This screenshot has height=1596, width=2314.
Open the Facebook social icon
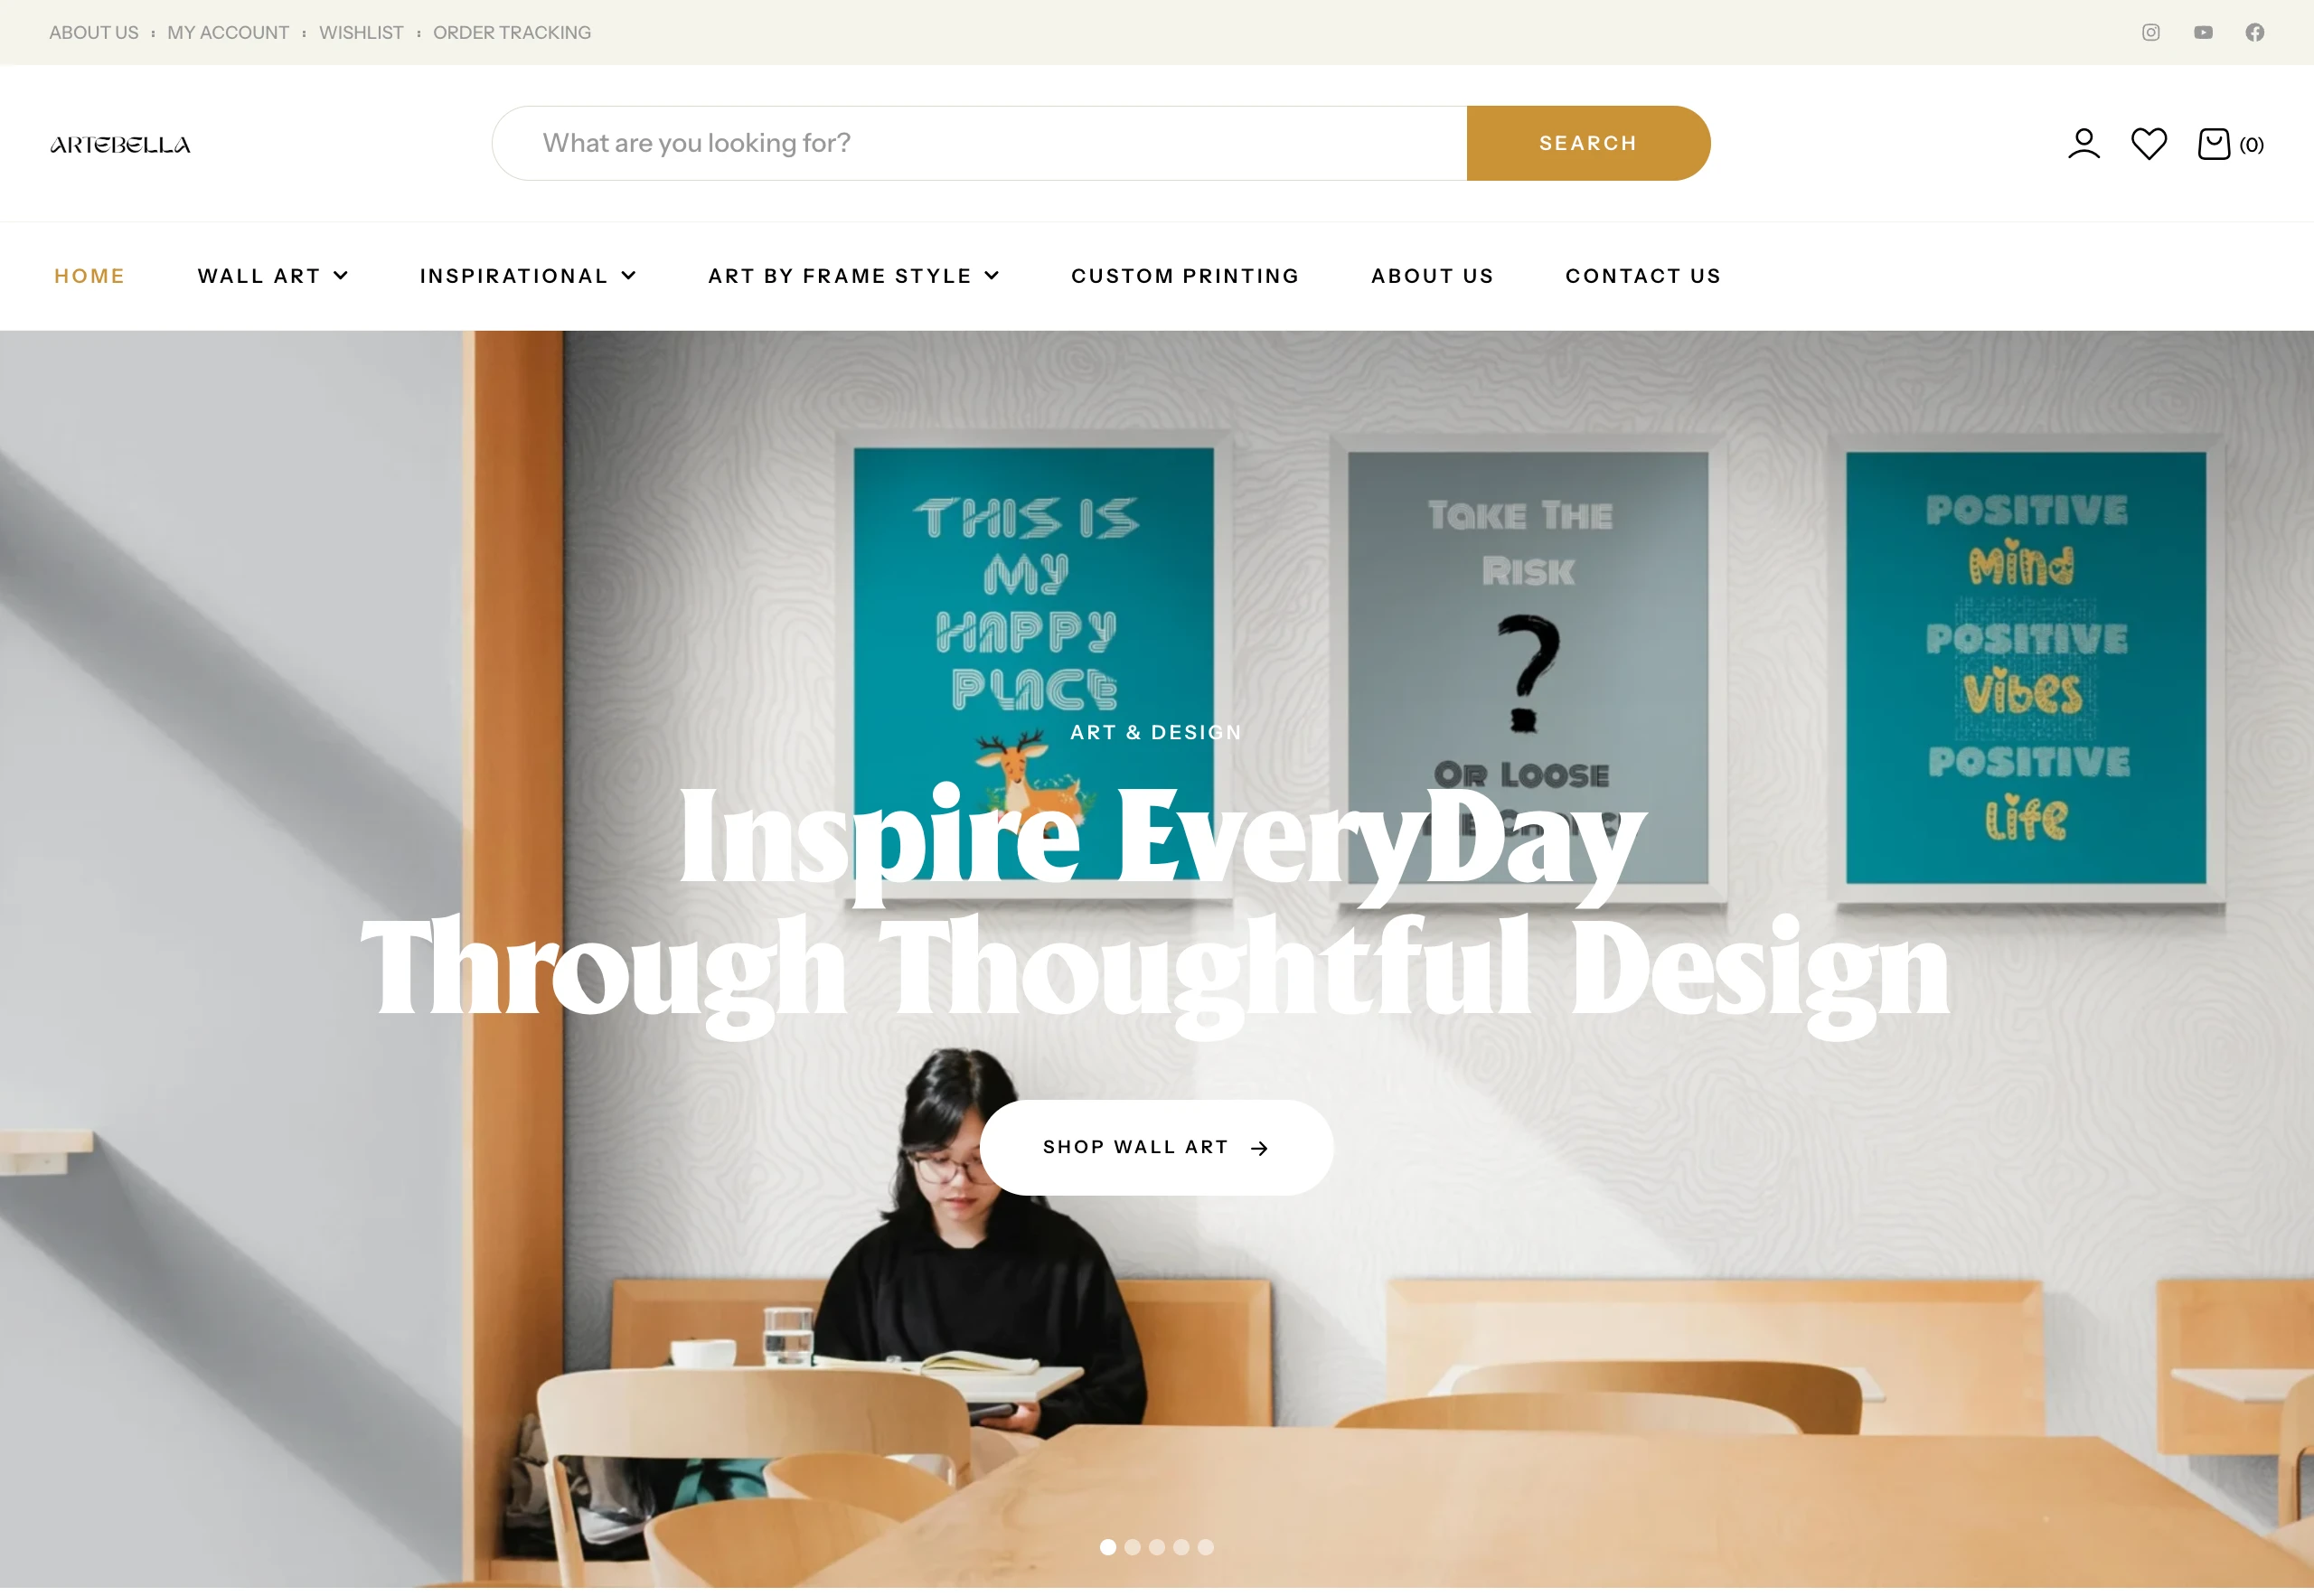[x=2255, y=32]
